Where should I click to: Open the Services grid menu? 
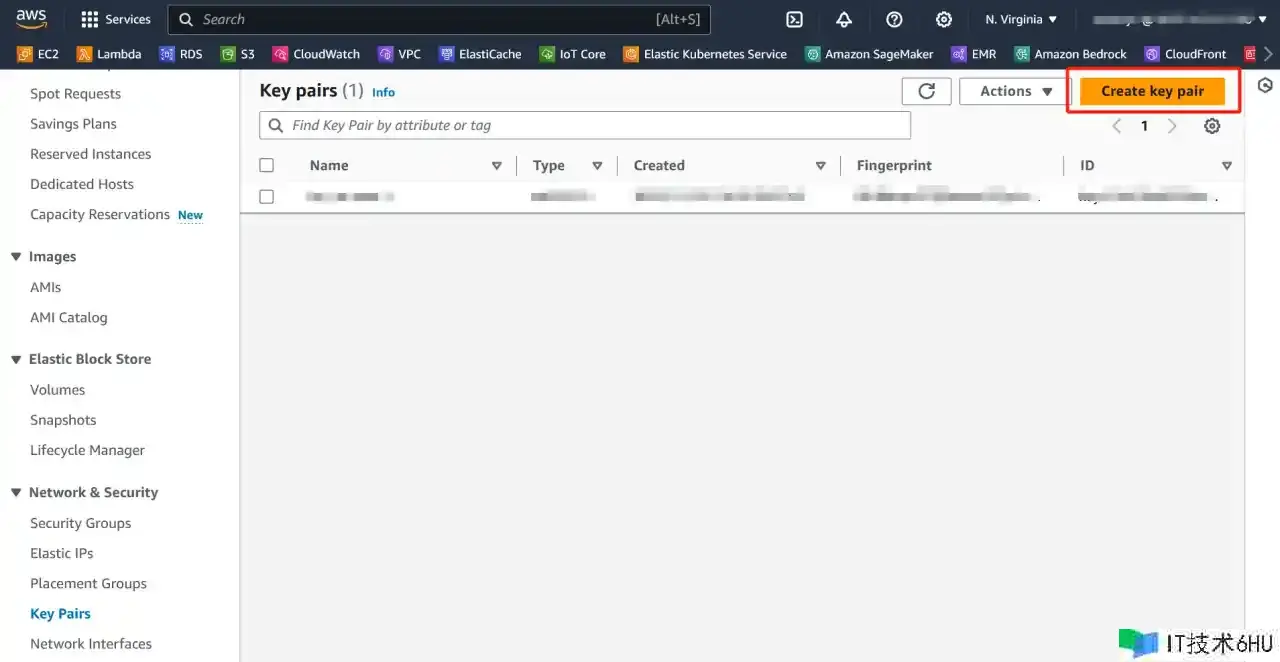click(x=115, y=20)
